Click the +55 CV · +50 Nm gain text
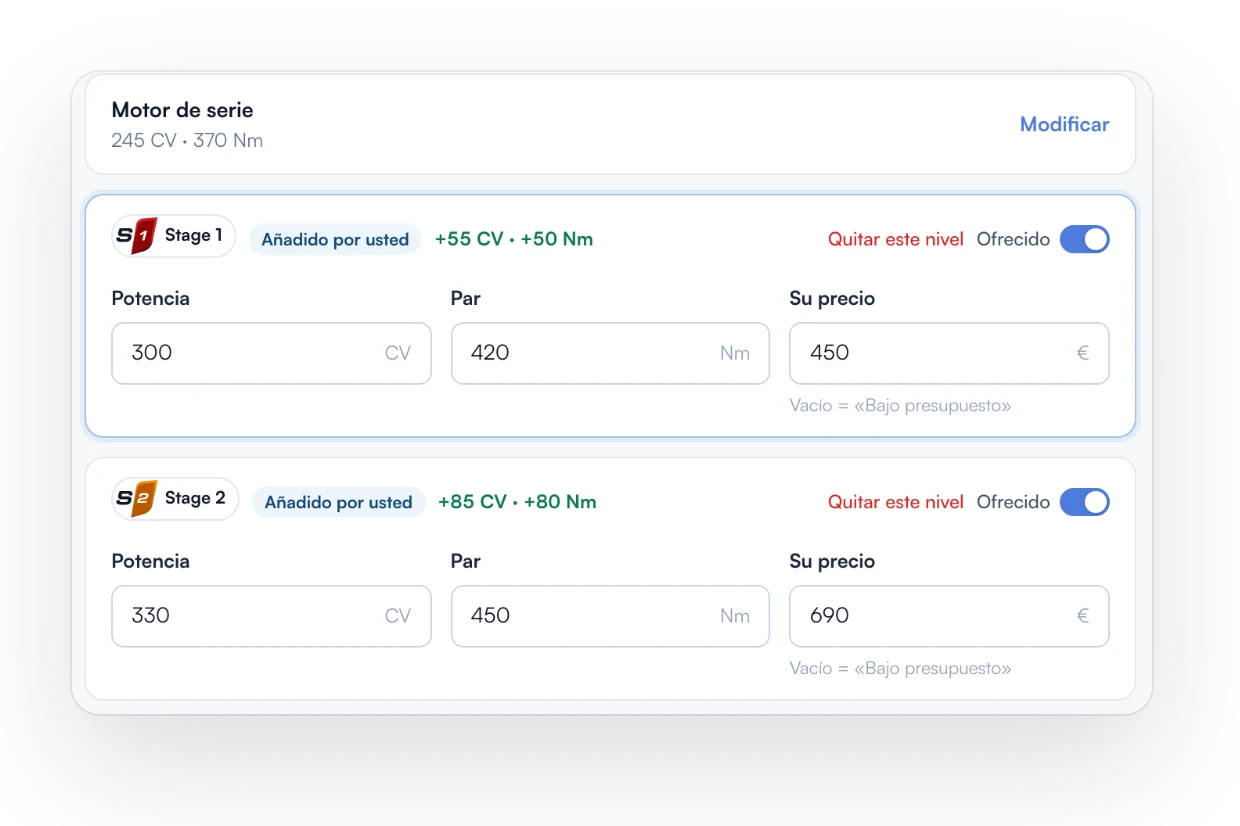This screenshot has width=1240, height=826. (x=514, y=239)
